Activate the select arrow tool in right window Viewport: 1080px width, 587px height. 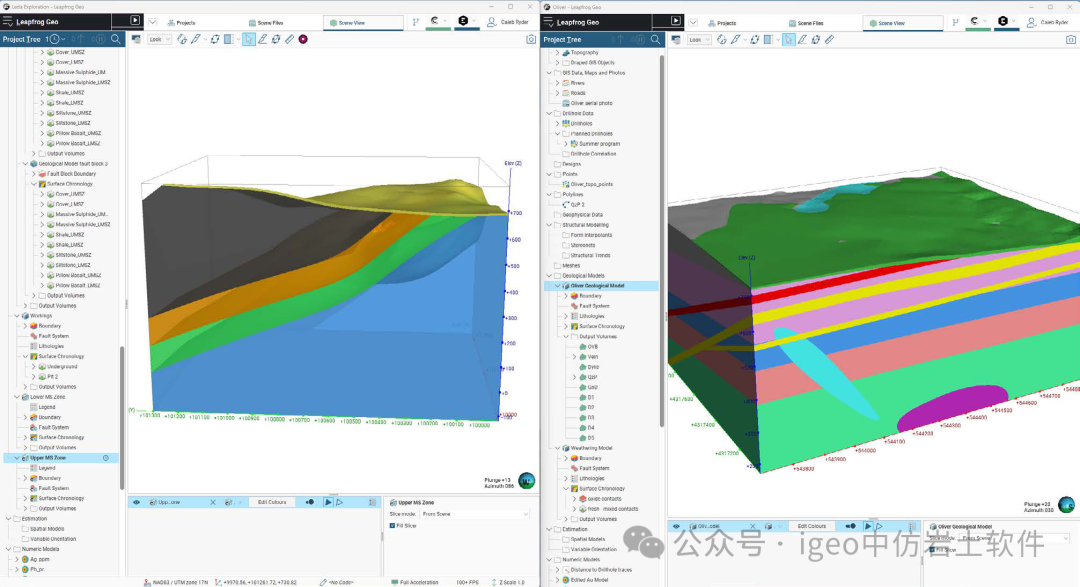tap(789, 39)
